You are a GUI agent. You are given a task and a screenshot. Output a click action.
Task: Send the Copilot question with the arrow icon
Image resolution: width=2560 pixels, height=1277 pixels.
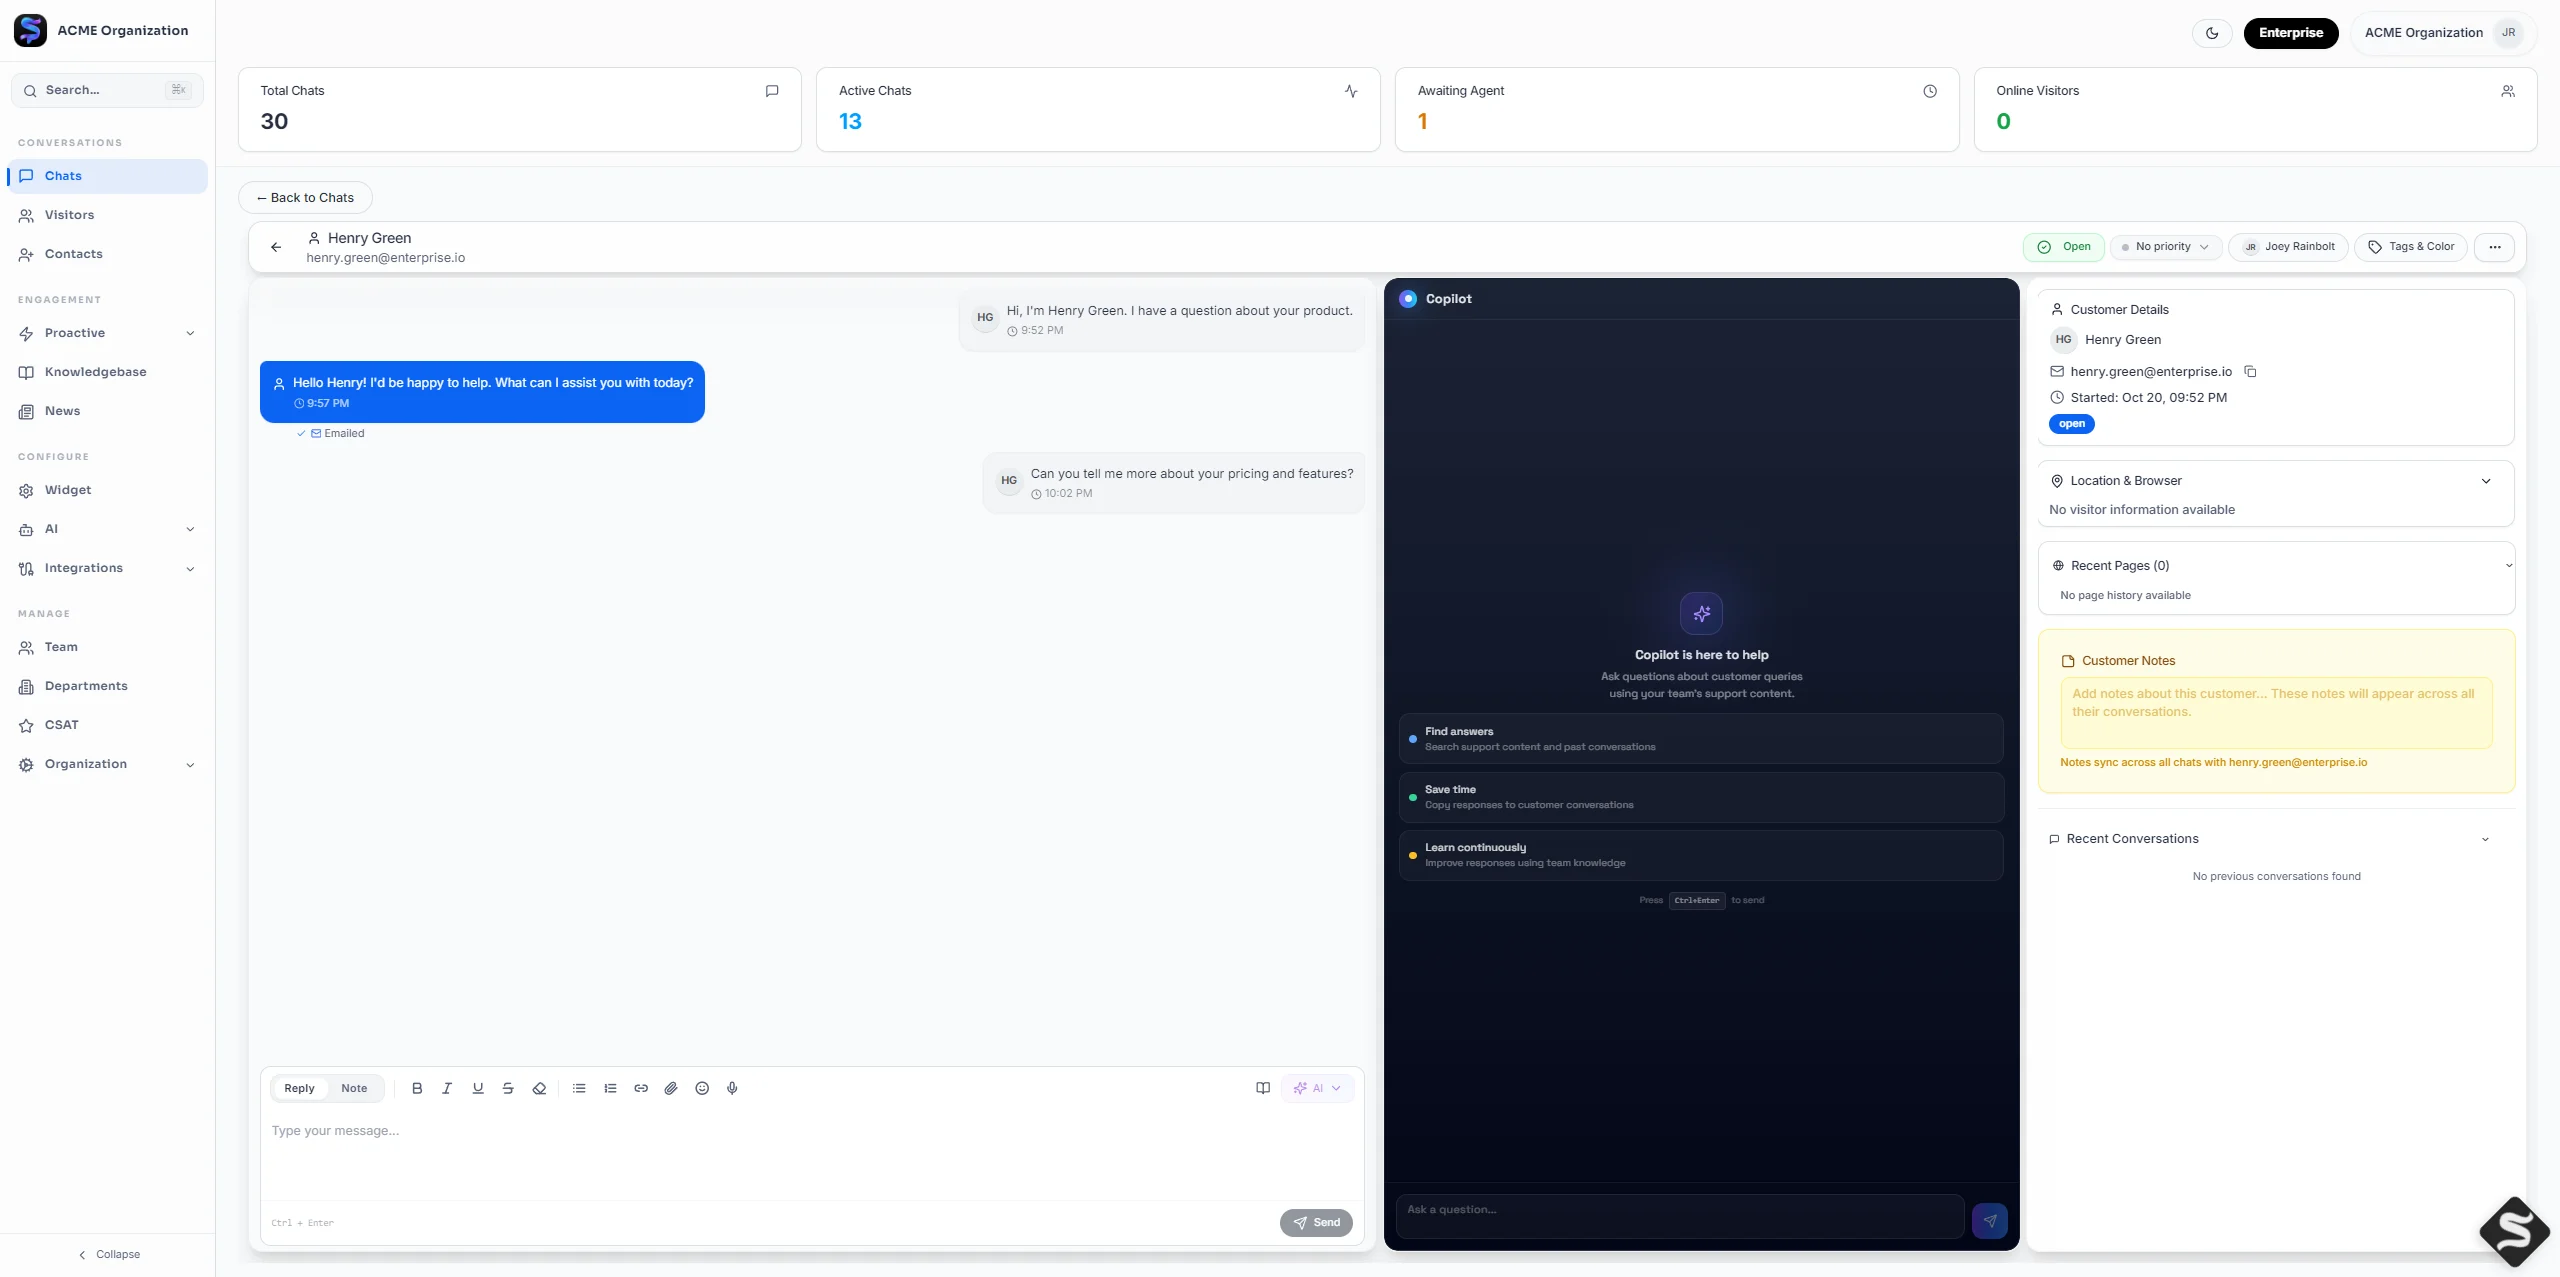1990,1220
